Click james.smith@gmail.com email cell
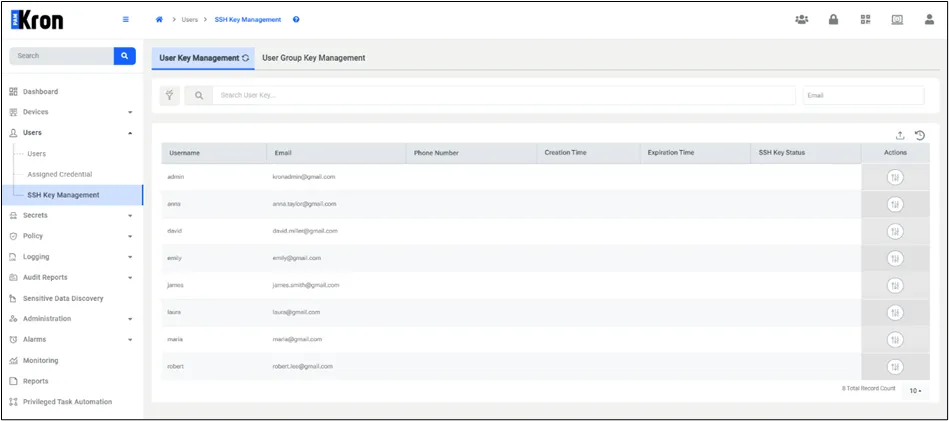 point(306,286)
